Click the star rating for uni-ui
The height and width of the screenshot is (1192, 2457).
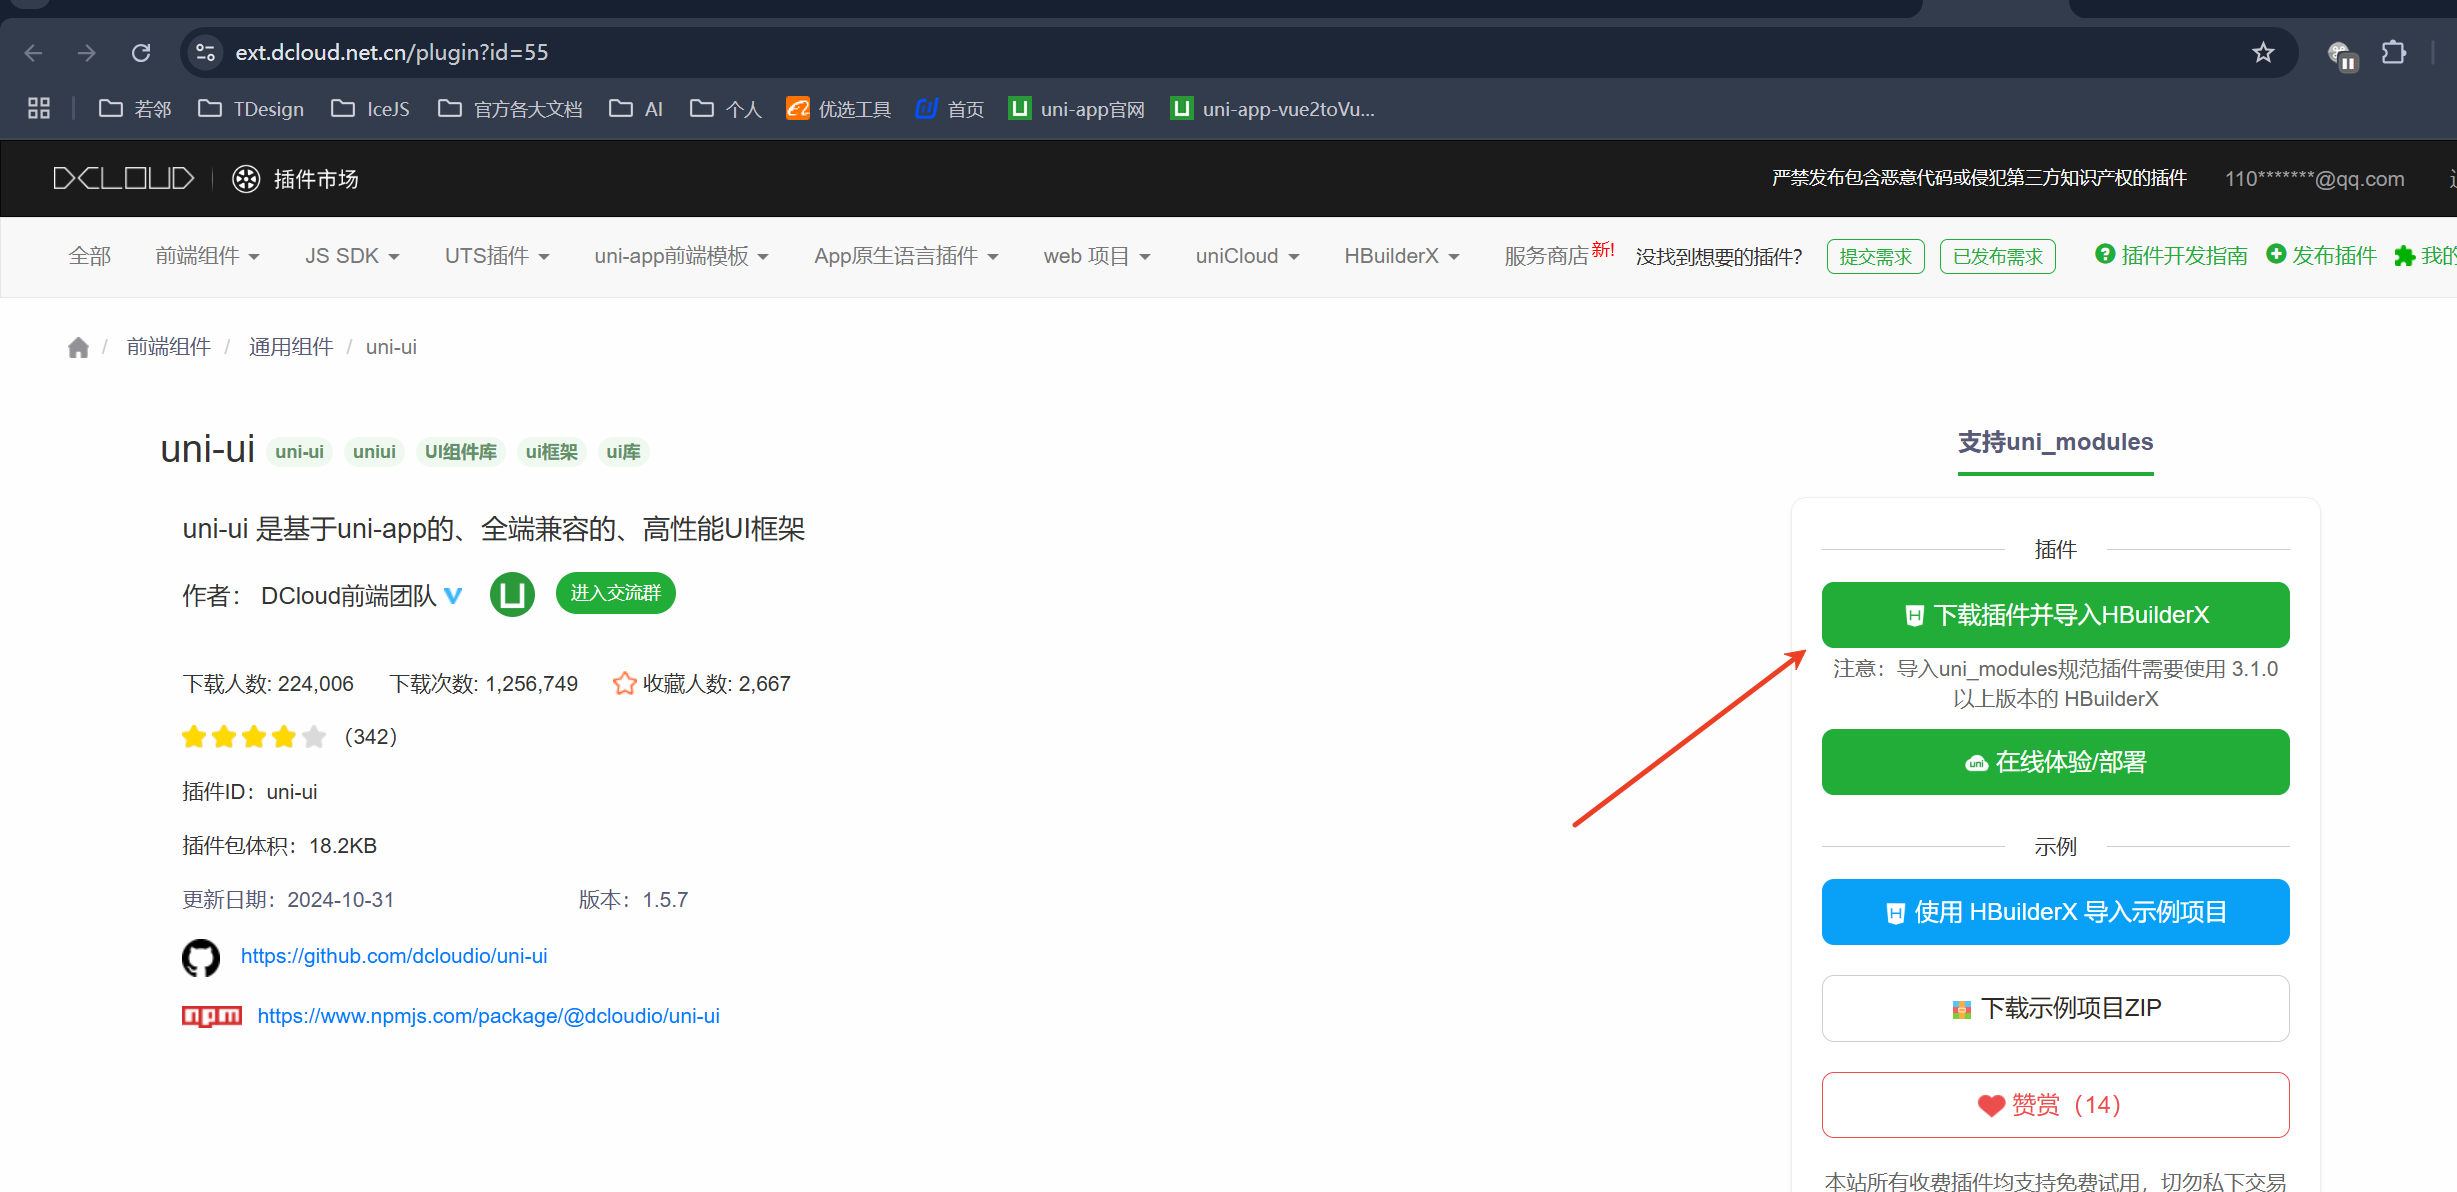pyautogui.click(x=254, y=737)
